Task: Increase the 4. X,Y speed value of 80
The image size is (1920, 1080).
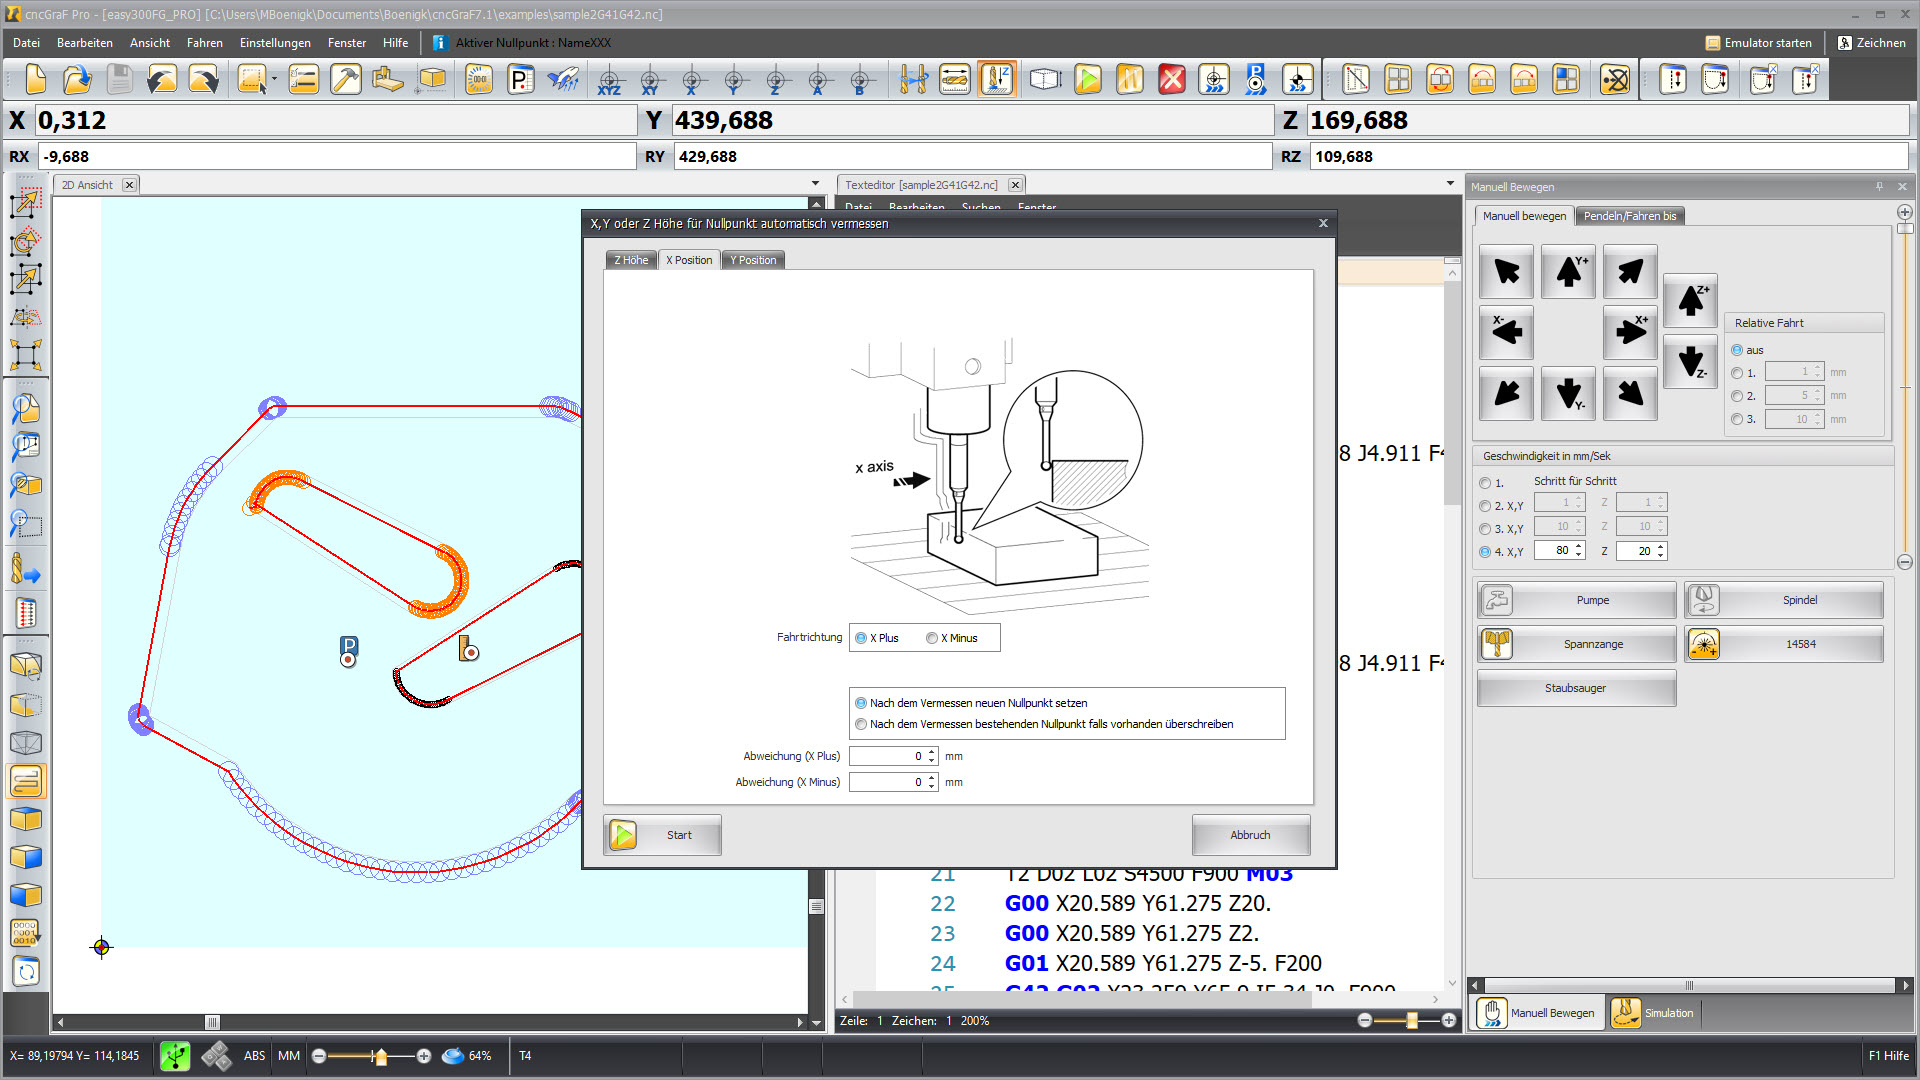Action: [1579, 546]
